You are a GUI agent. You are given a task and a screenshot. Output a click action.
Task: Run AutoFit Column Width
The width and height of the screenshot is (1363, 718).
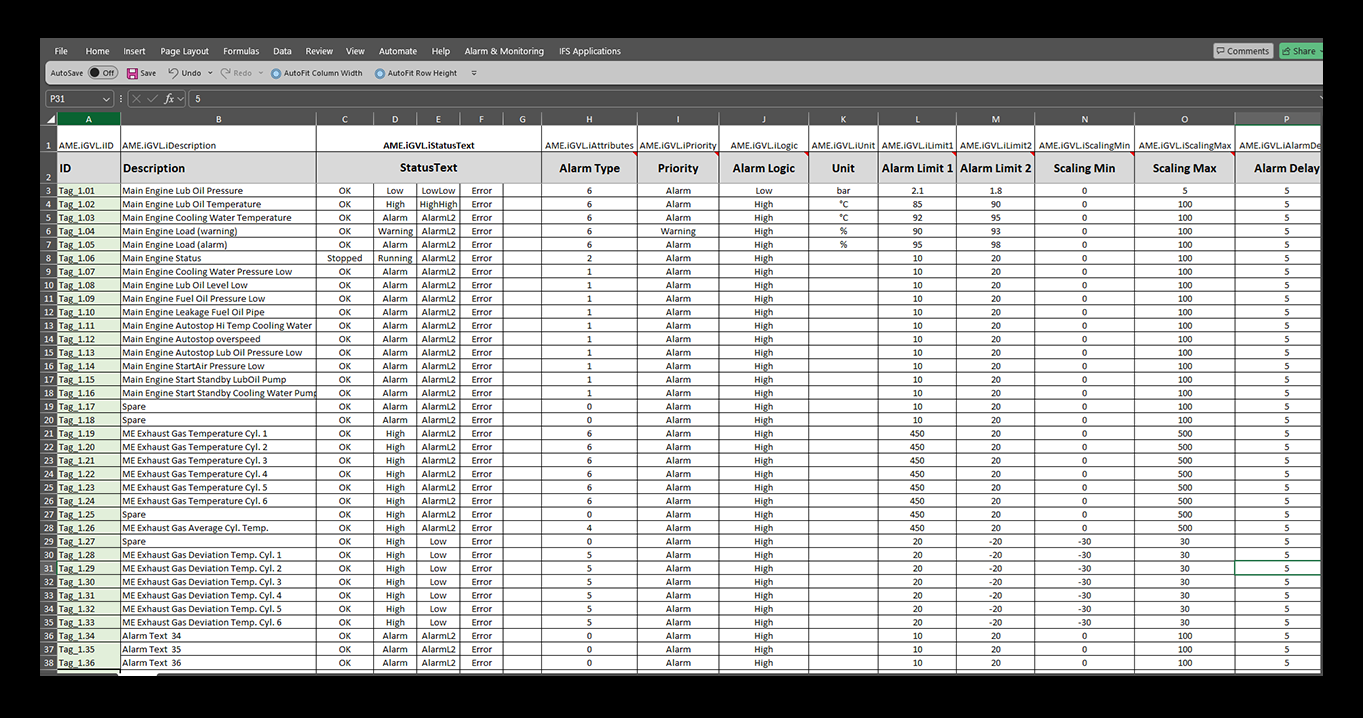[x=317, y=73]
